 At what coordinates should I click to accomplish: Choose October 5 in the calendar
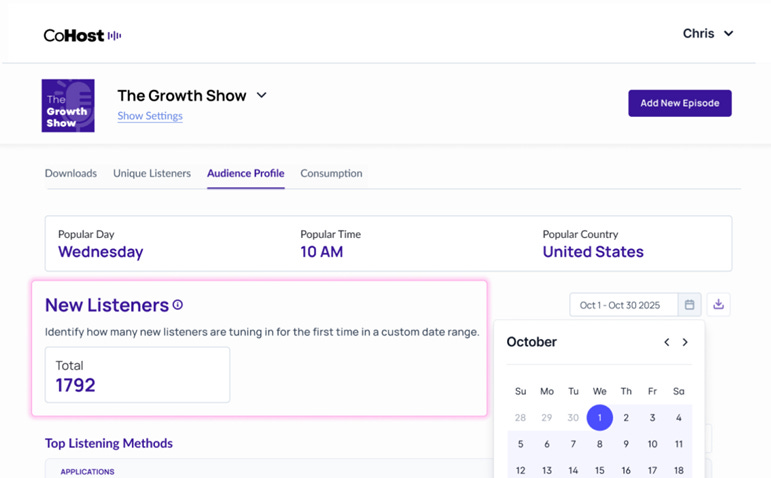(x=520, y=444)
